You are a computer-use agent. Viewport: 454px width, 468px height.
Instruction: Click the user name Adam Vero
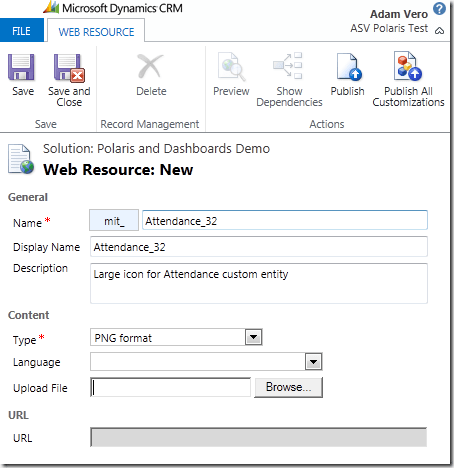click(399, 14)
